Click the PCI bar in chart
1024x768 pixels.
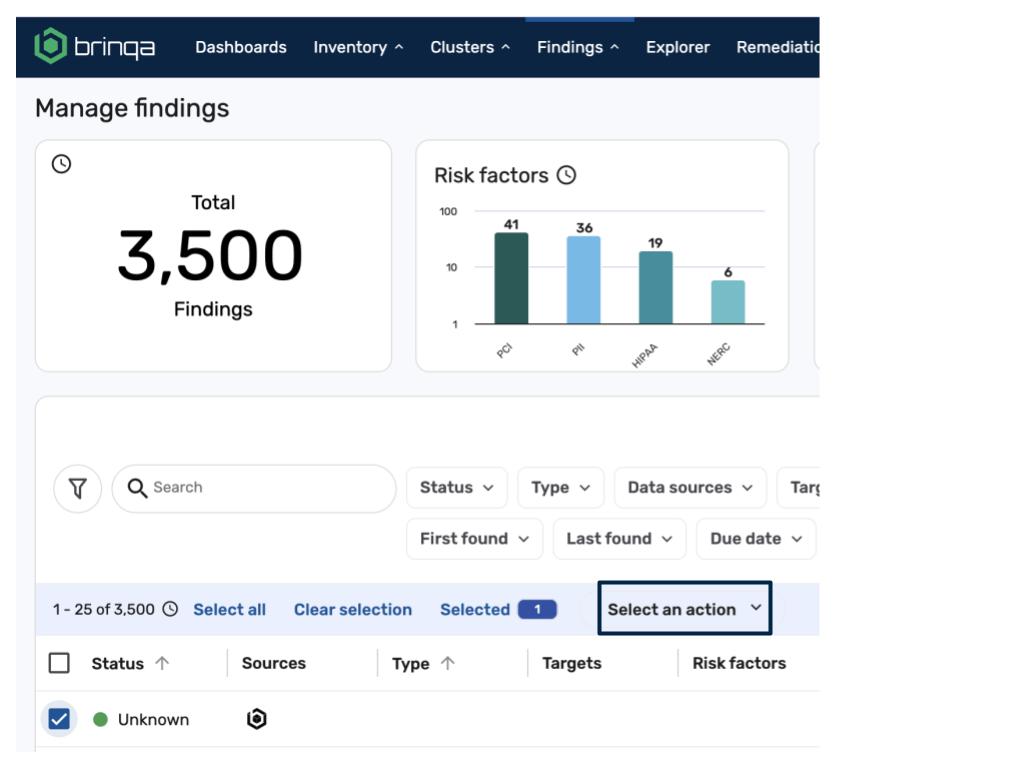point(511,278)
